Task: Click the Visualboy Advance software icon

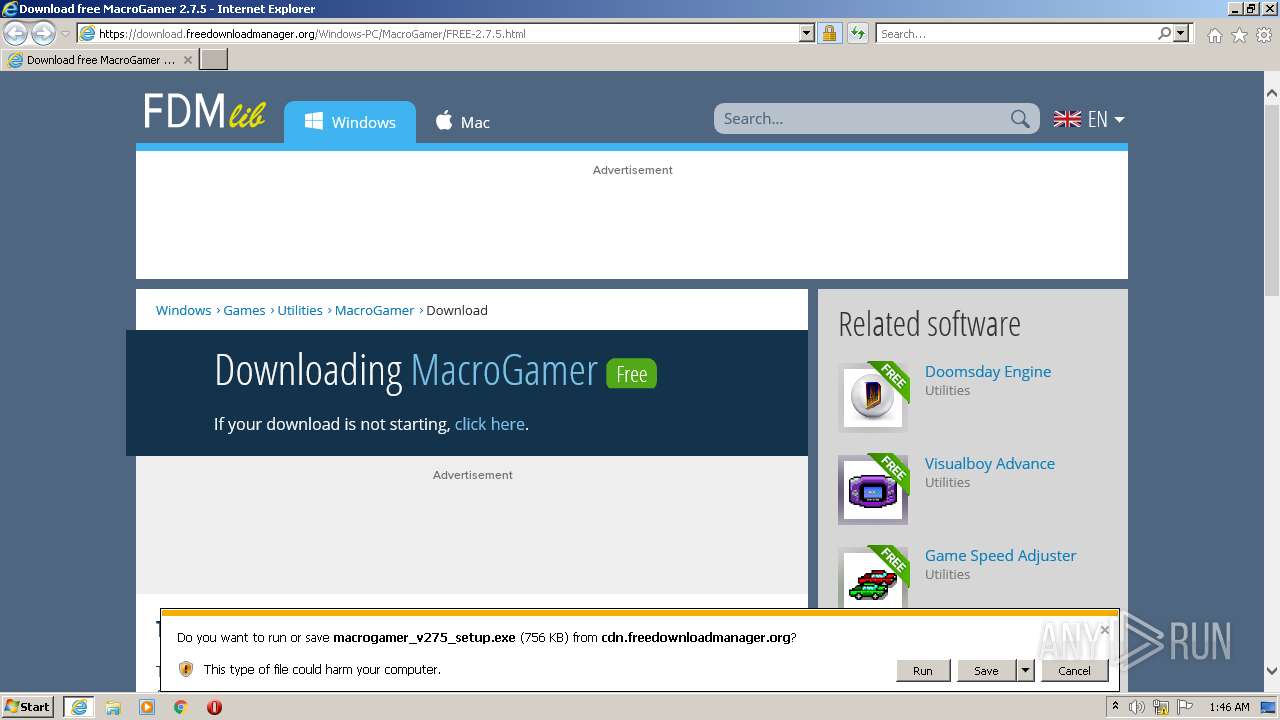Action: click(x=873, y=489)
